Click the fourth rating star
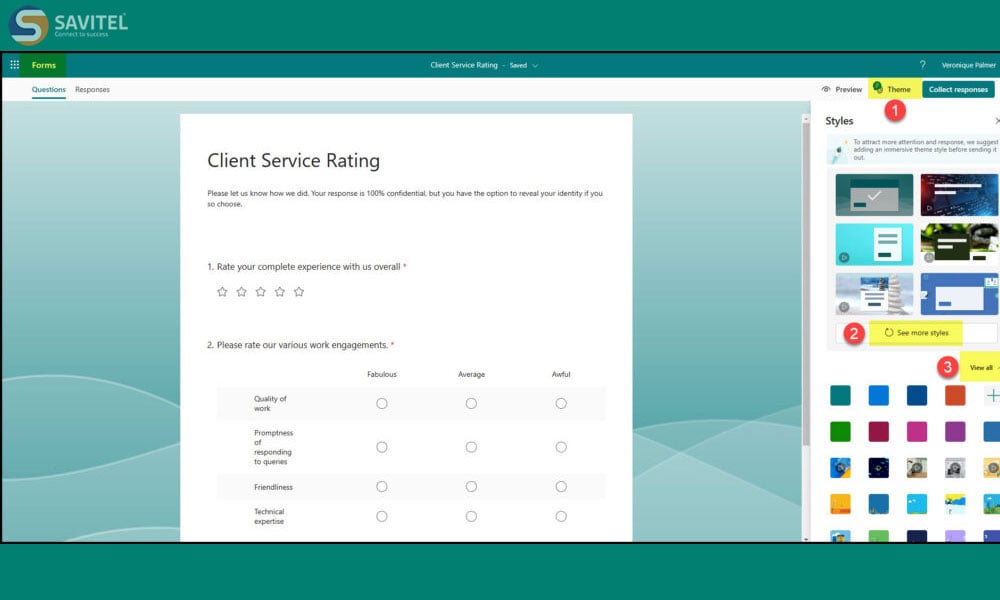The height and width of the screenshot is (600, 1000). click(x=279, y=291)
